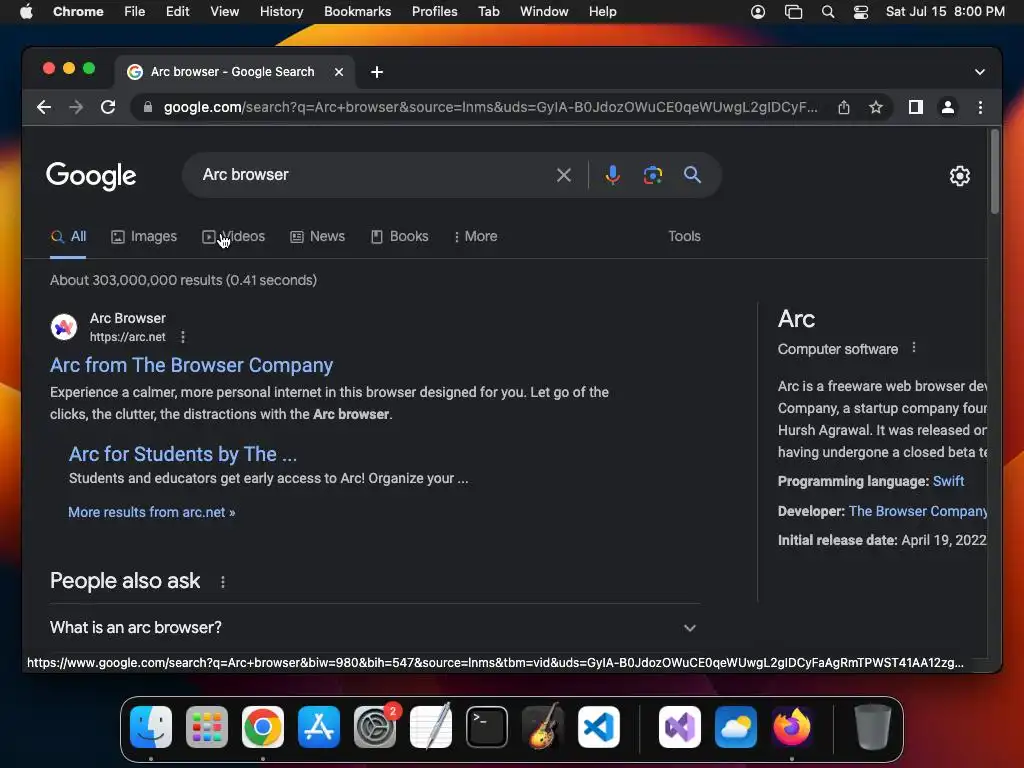Start a search by voice
Screen dimensions: 1024x768
pyautogui.click(x=613, y=175)
